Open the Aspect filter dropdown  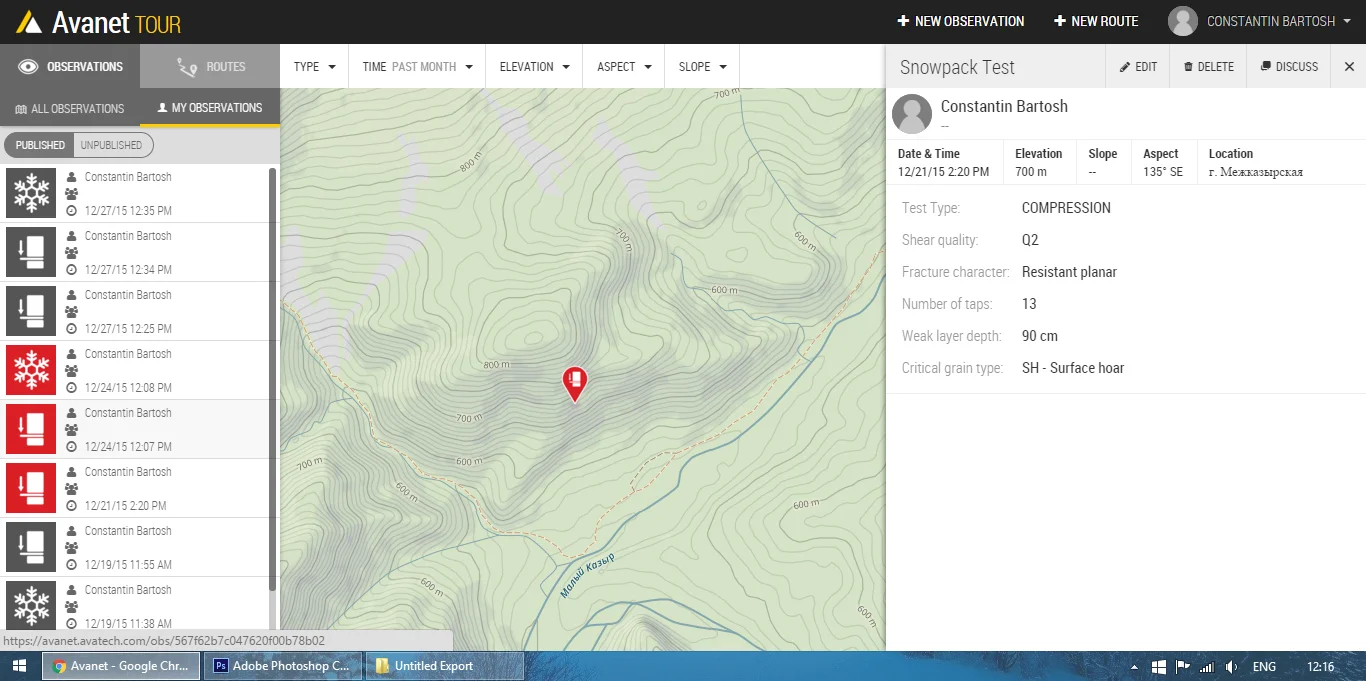[624, 67]
